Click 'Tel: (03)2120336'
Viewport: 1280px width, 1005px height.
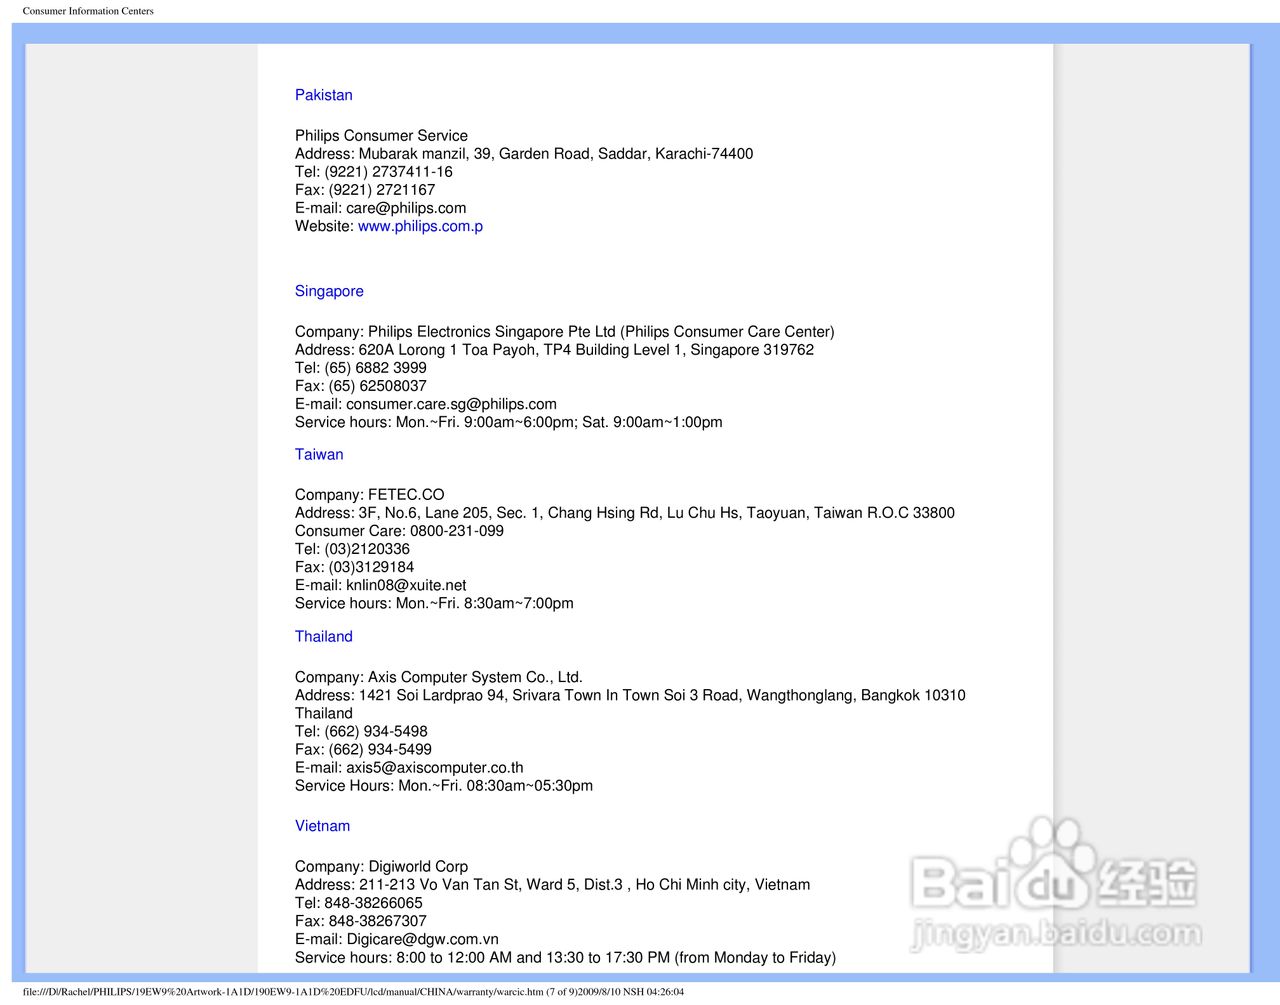click(352, 549)
